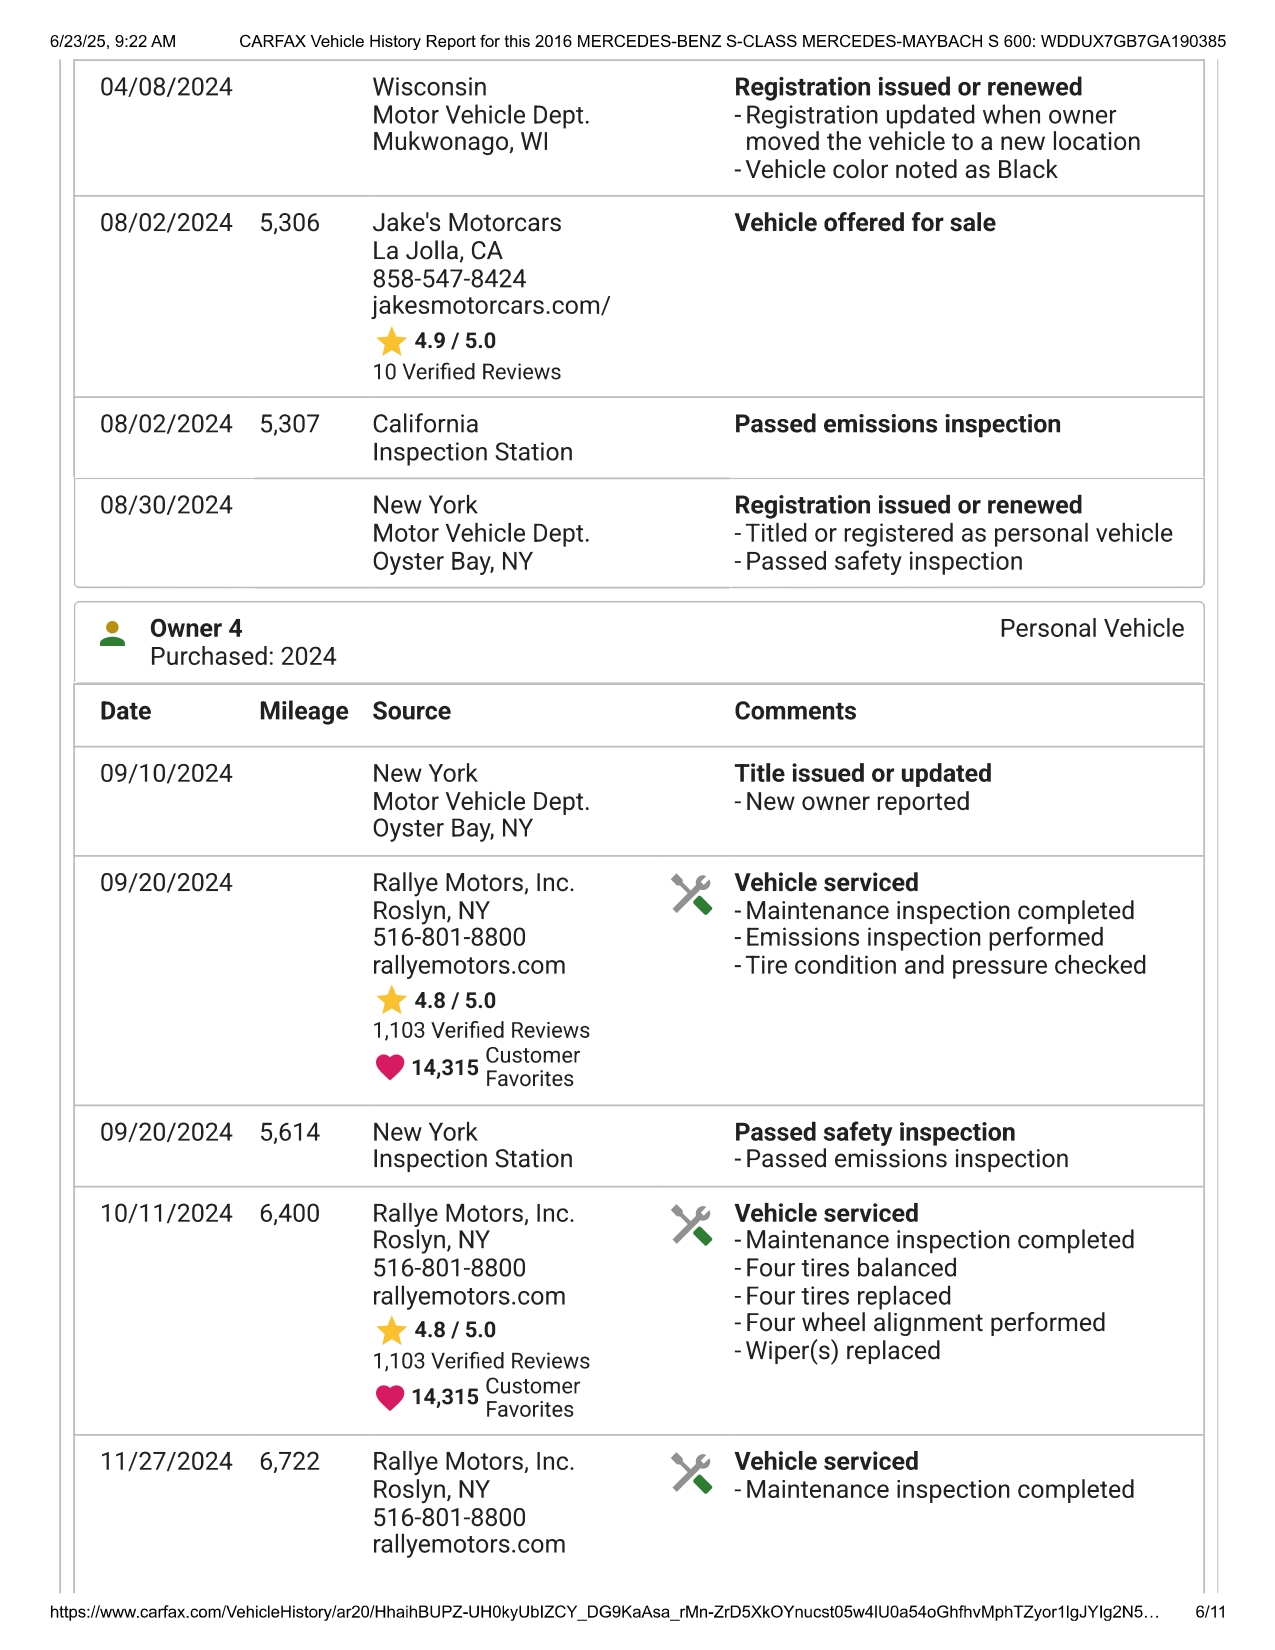
Task: Click the star rating icon for Jake's Motorcars
Action: 391,342
